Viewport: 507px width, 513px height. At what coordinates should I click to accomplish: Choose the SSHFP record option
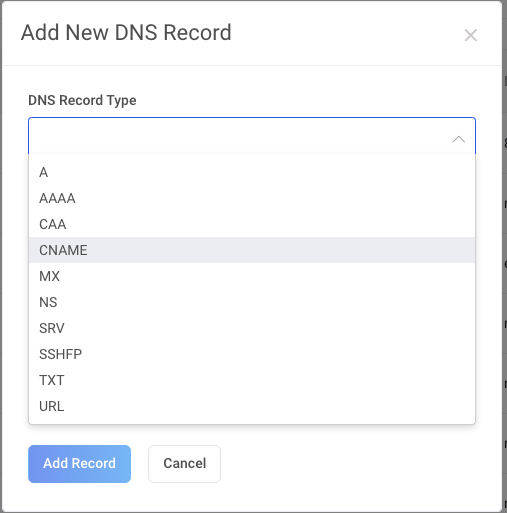tap(252, 354)
